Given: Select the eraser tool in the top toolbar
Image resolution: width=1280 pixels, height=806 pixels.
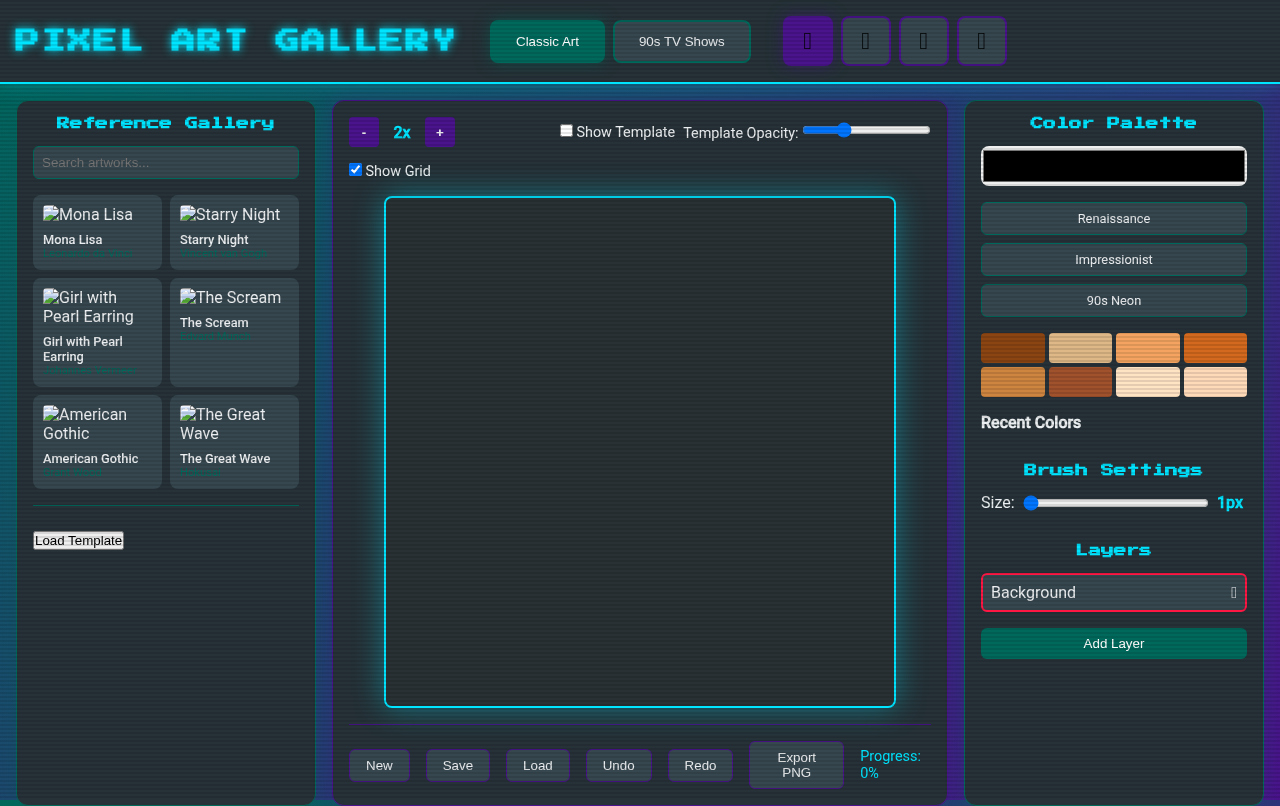Looking at the screenshot, I should click(866, 40).
